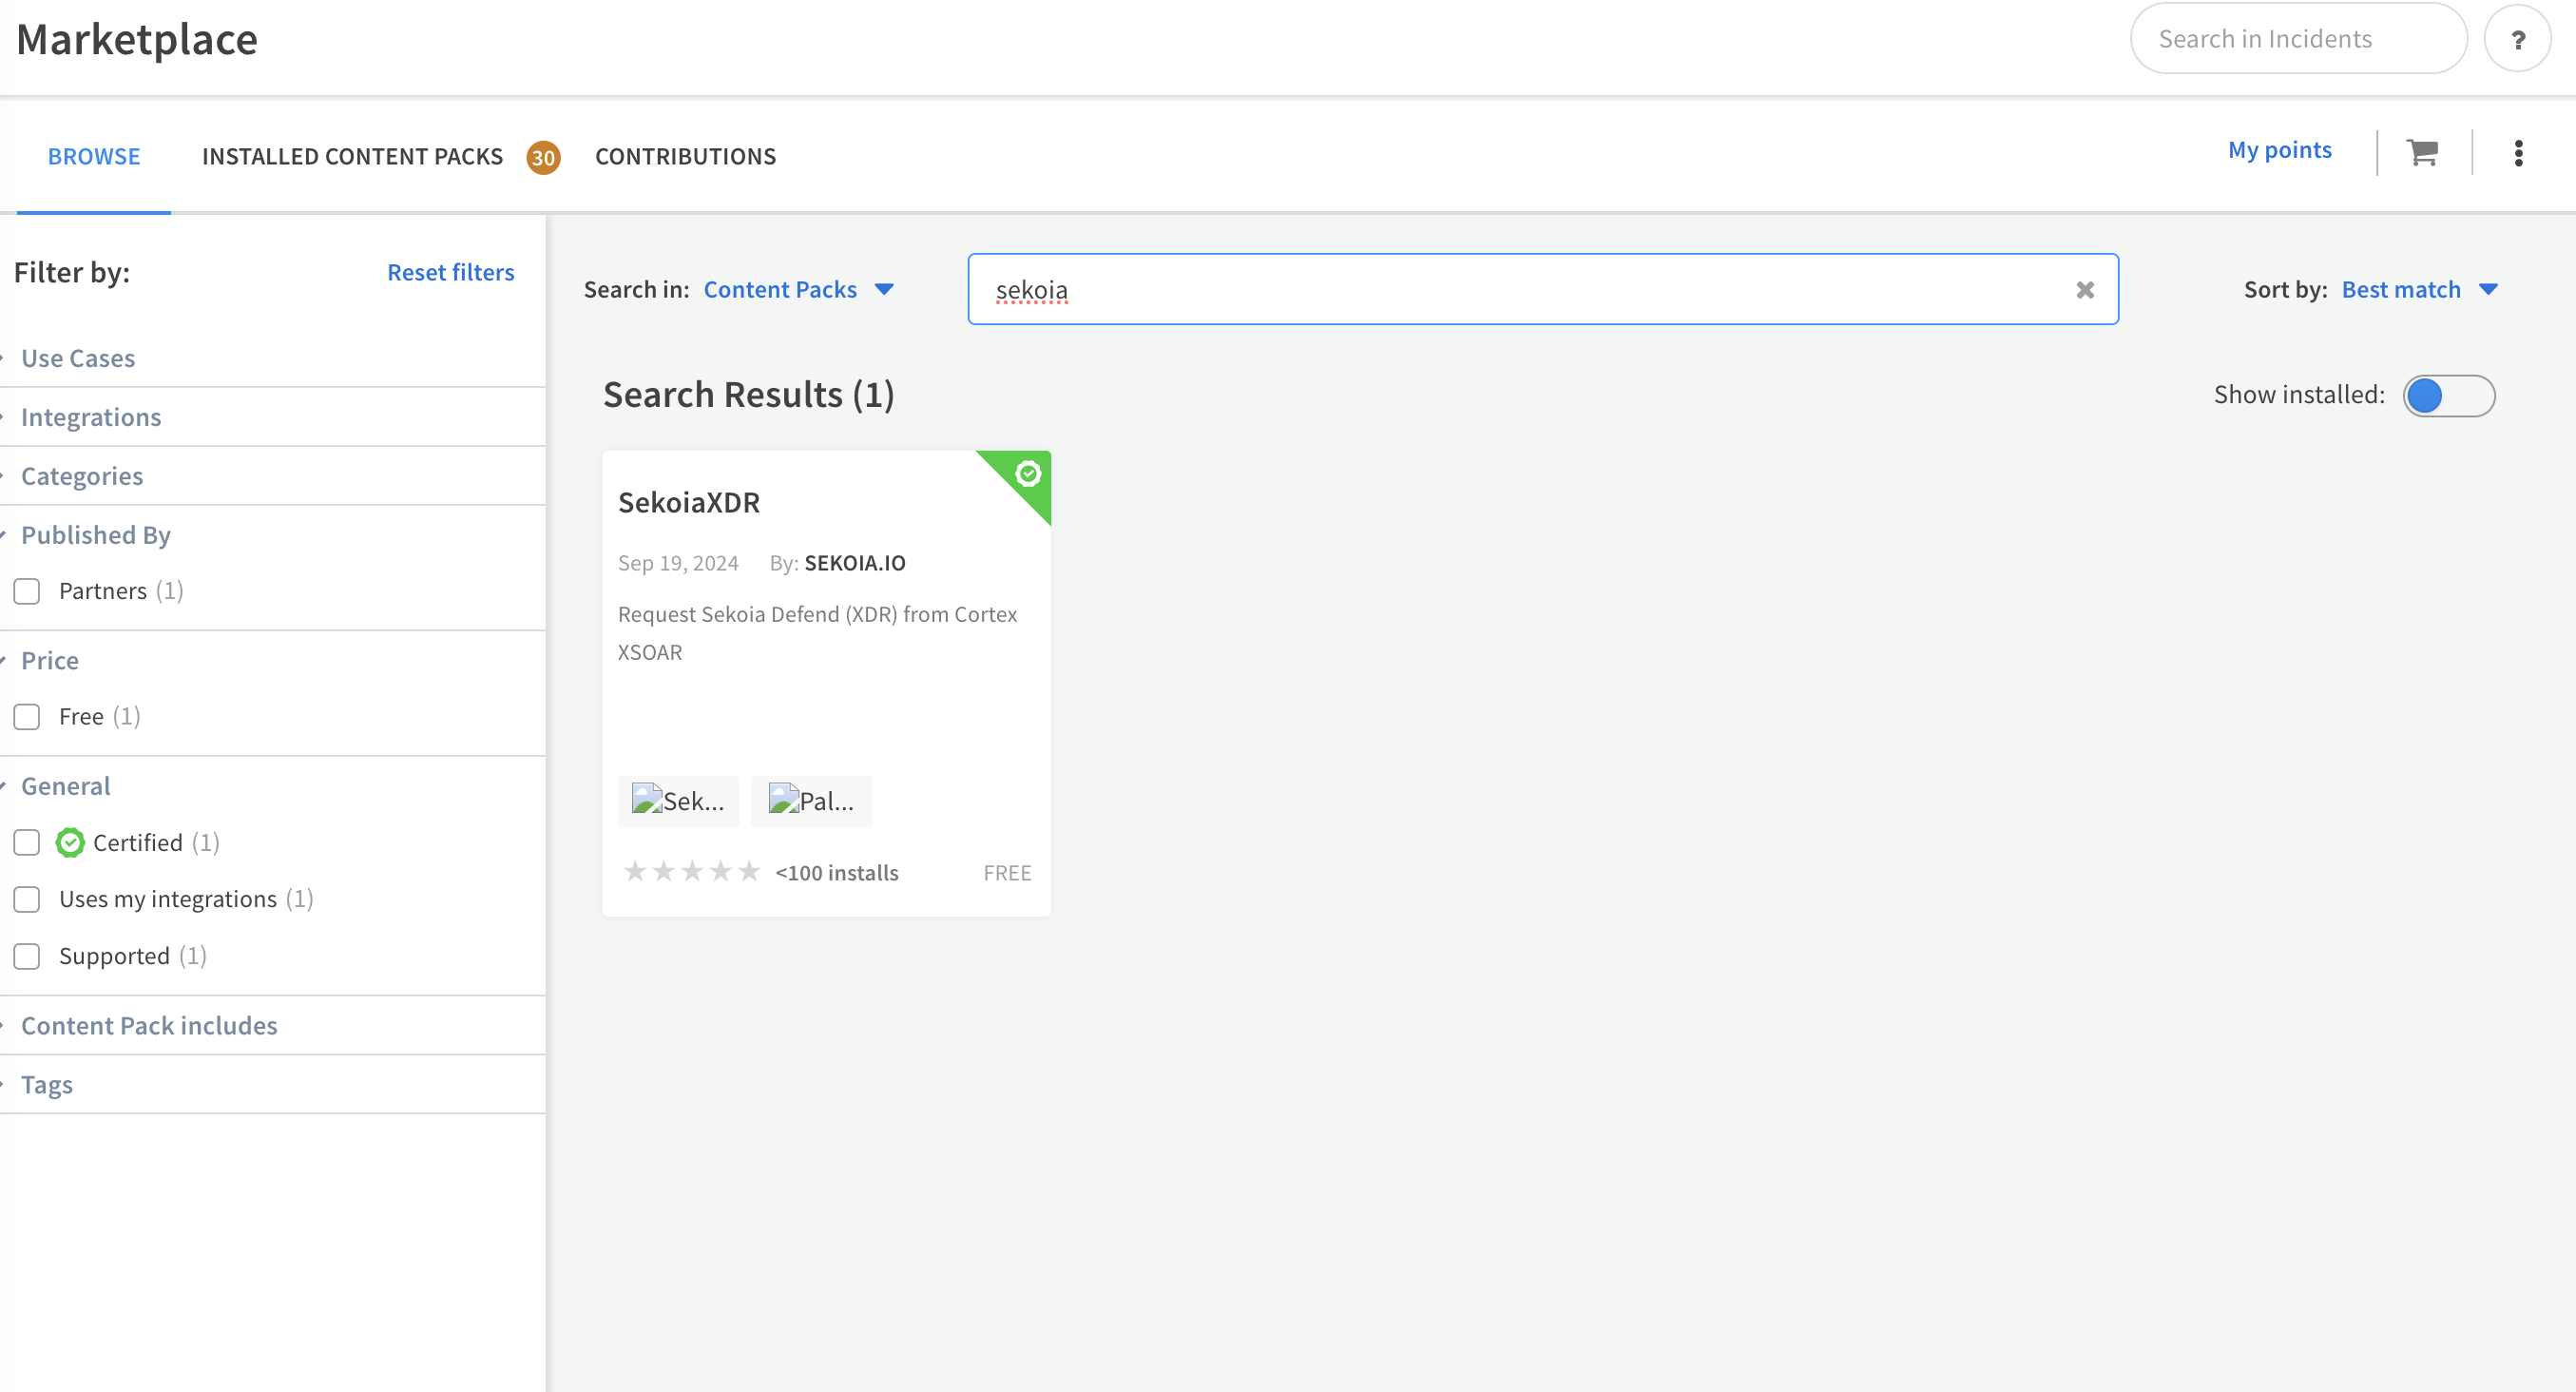Clear the sekoia search query
Viewport: 2576px width, 1392px height.
pyautogui.click(x=2085, y=289)
